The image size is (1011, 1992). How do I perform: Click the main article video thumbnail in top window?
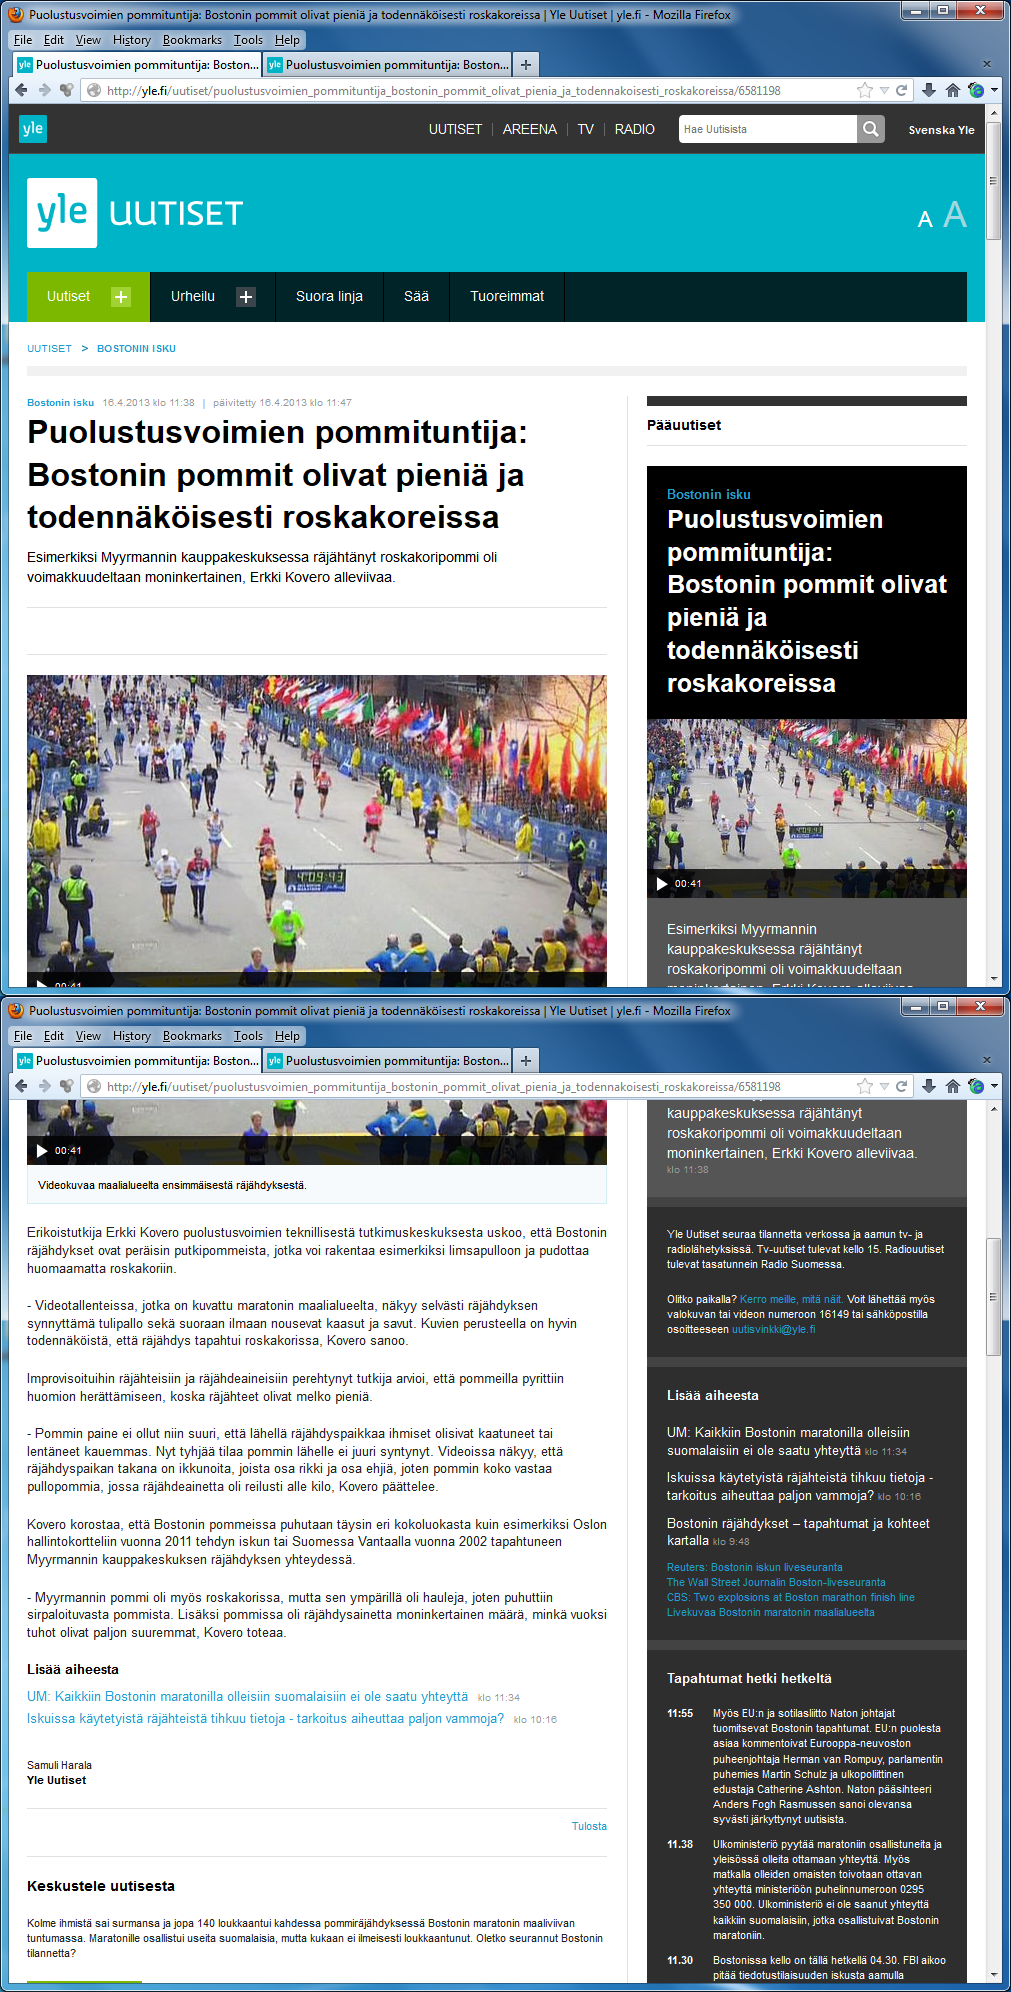coord(317,830)
